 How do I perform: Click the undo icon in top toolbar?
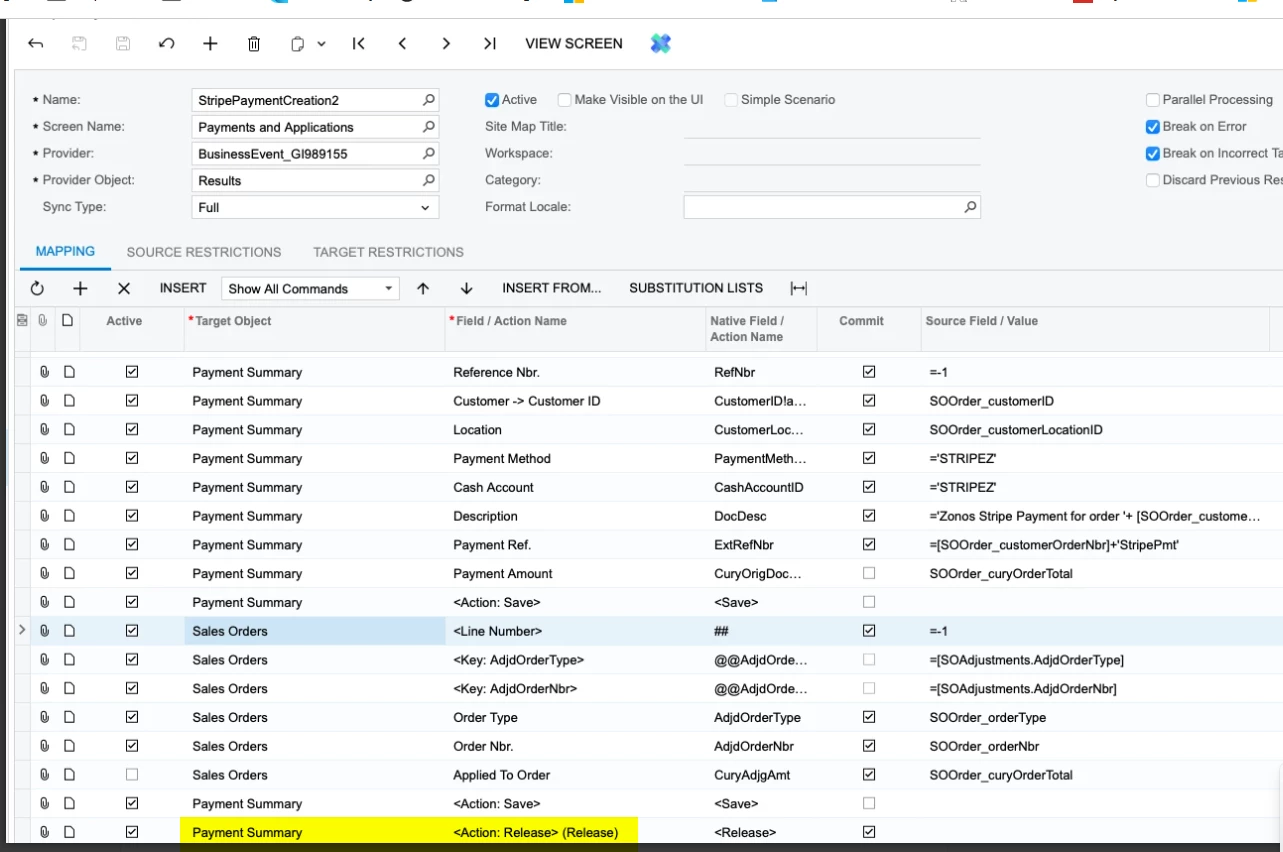point(167,44)
